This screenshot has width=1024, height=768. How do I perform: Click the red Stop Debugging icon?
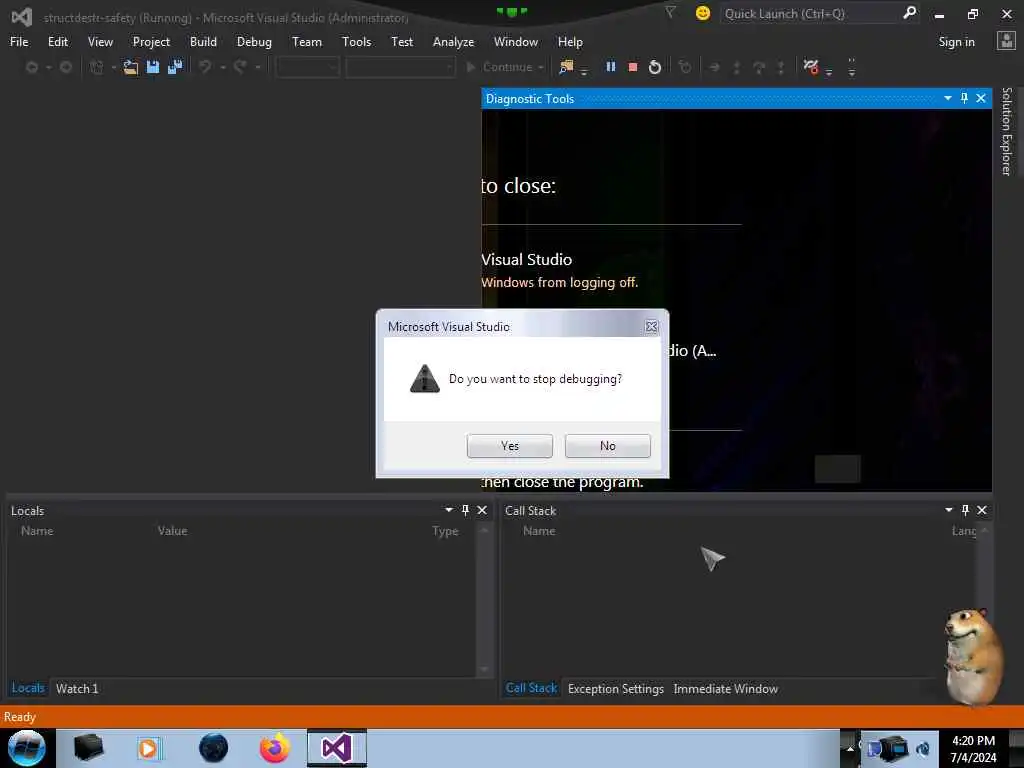632,67
